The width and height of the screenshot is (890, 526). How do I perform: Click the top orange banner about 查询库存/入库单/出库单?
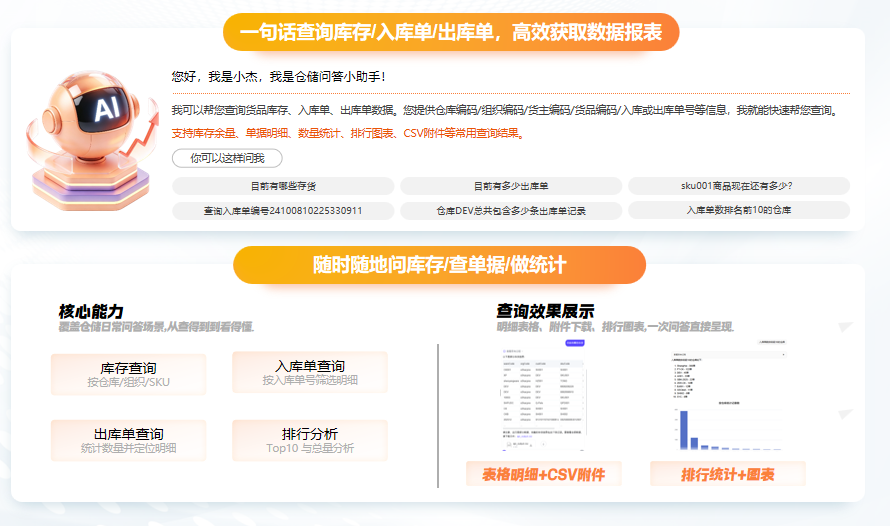(451, 32)
